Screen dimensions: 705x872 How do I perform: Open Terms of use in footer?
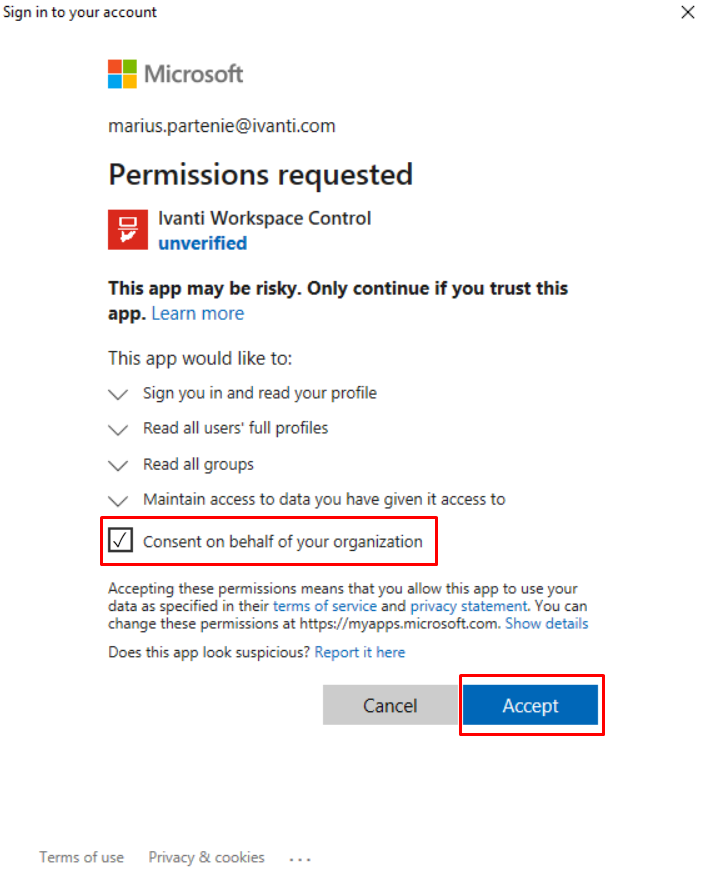pyautogui.click(x=82, y=857)
